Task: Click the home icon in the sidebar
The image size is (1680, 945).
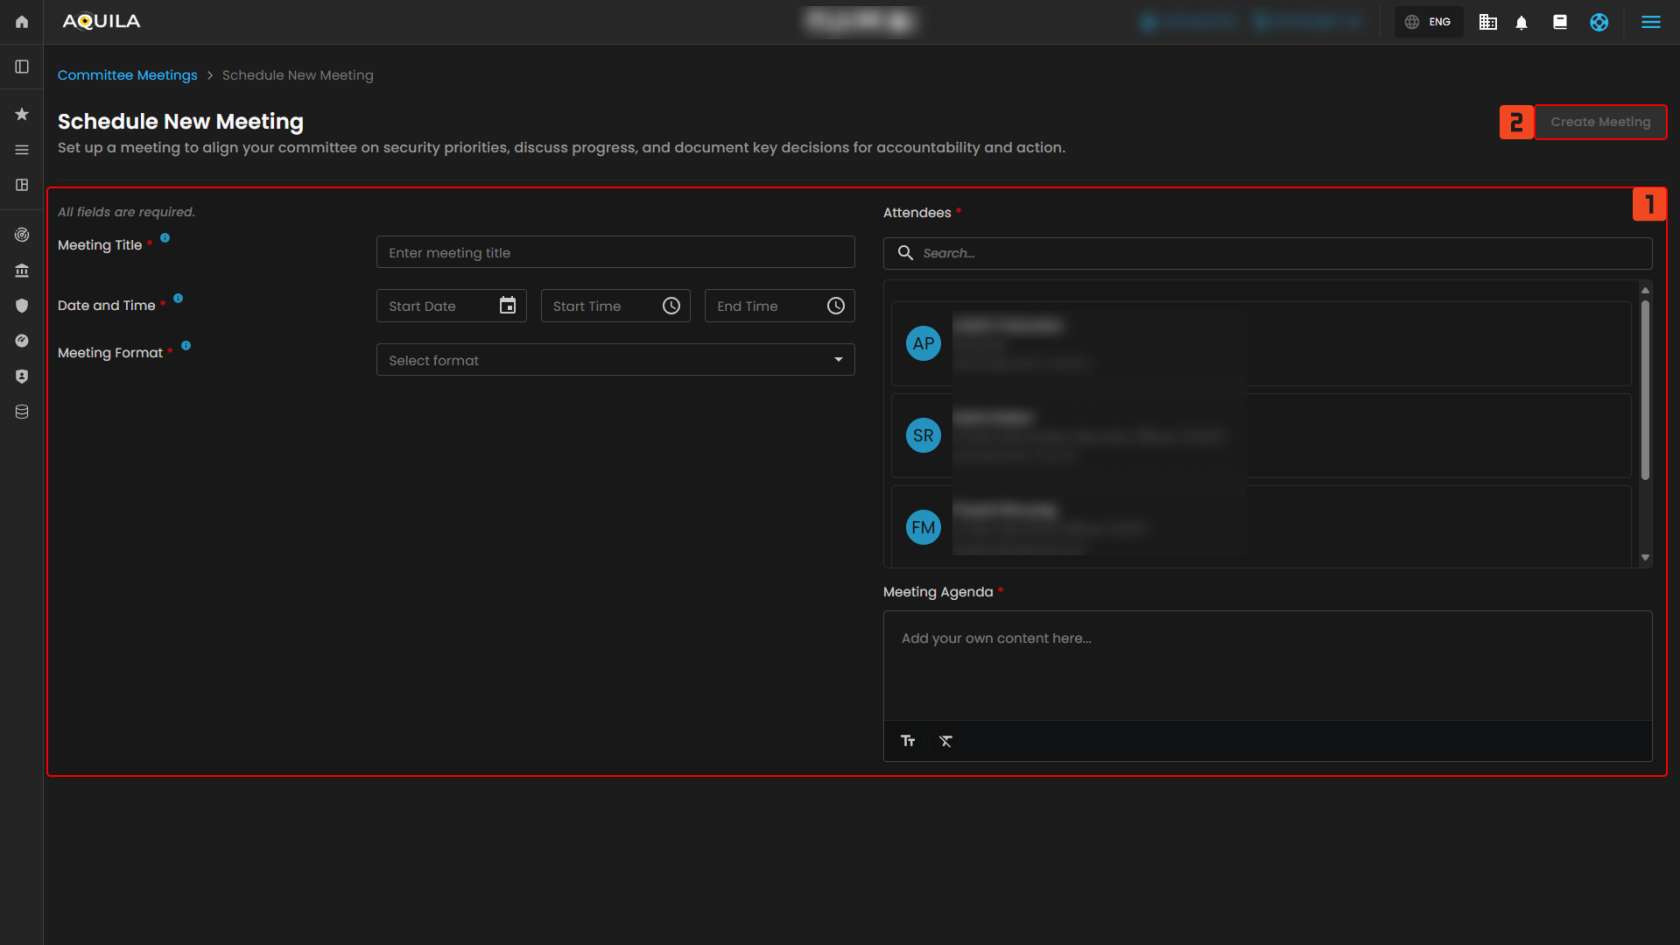Action: 21,22
